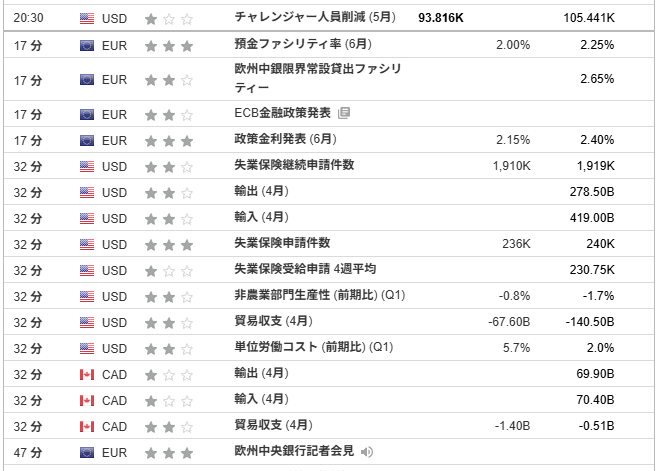Click US flag on チャレンジャー人員削減 row
The image size is (657, 471).
pyautogui.click(x=87, y=18)
